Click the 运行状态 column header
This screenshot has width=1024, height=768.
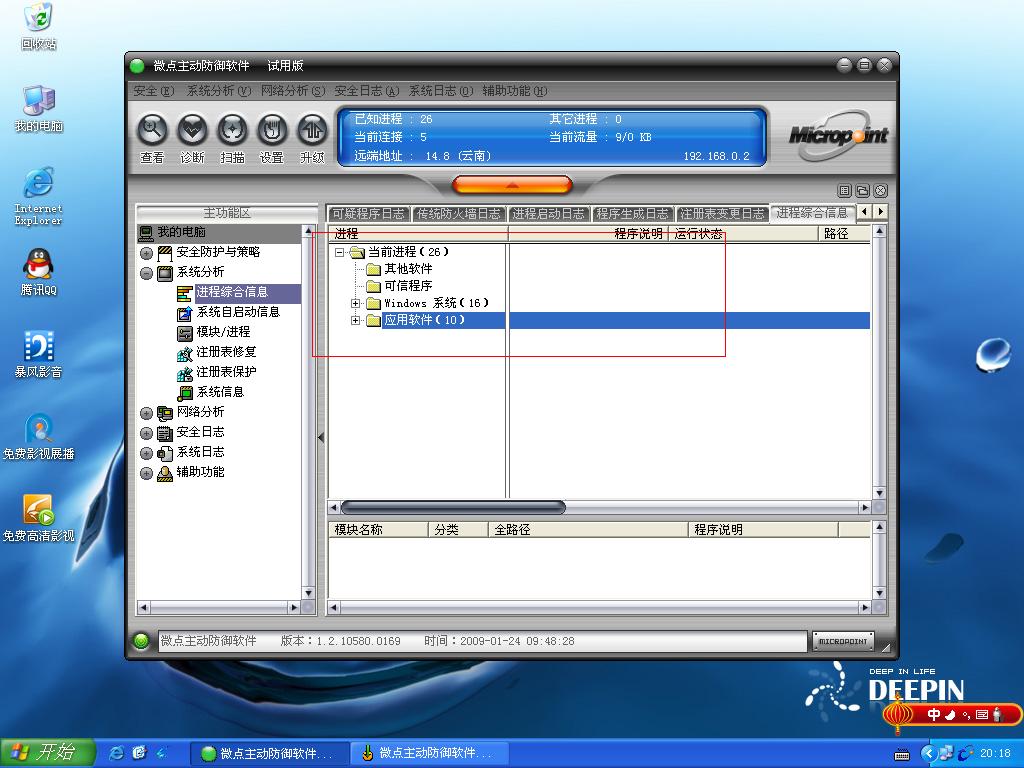(x=744, y=234)
